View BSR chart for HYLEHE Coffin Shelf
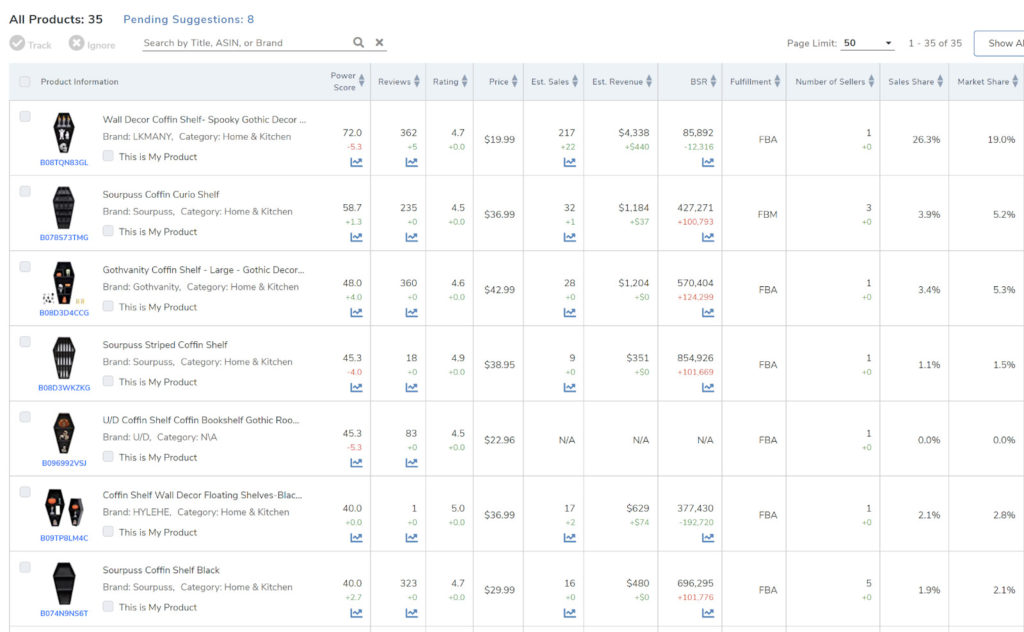Screen dimensions: 1024x632 (708, 538)
